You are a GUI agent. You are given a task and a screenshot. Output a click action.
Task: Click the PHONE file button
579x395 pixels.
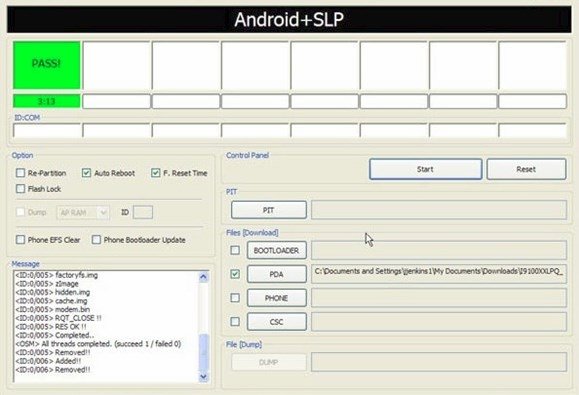point(277,298)
